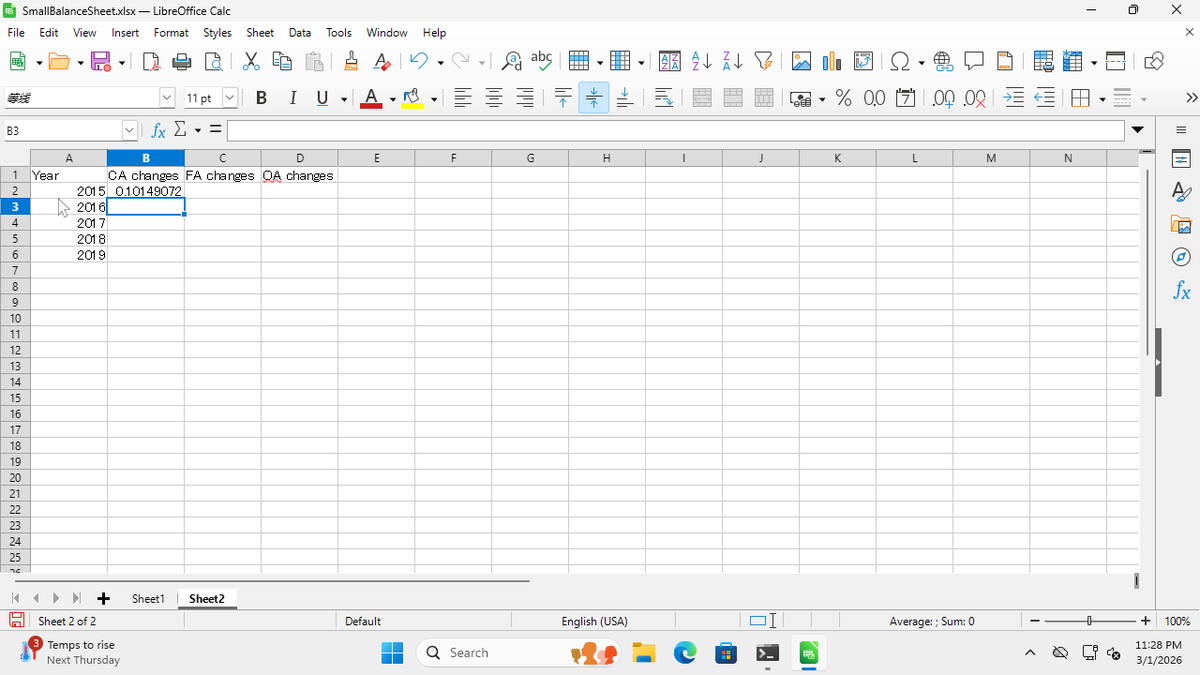Toggle Wrap Text option

pyautogui.click(x=663, y=98)
